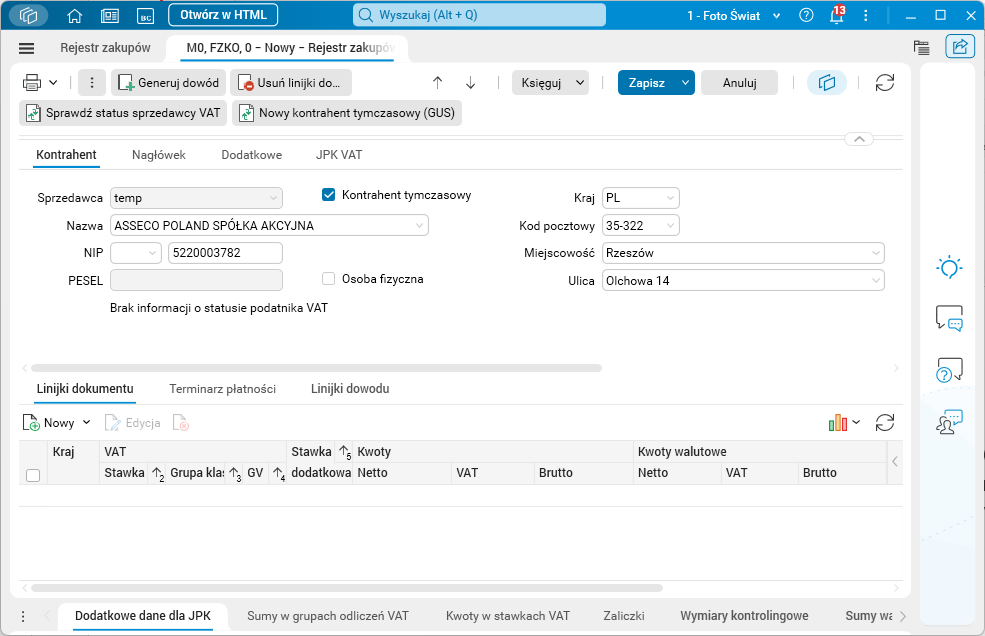Click the Wyszukaj search field

coord(479,15)
